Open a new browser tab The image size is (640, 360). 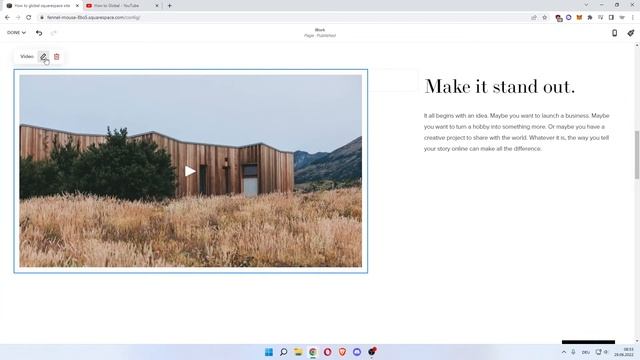click(x=169, y=6)
